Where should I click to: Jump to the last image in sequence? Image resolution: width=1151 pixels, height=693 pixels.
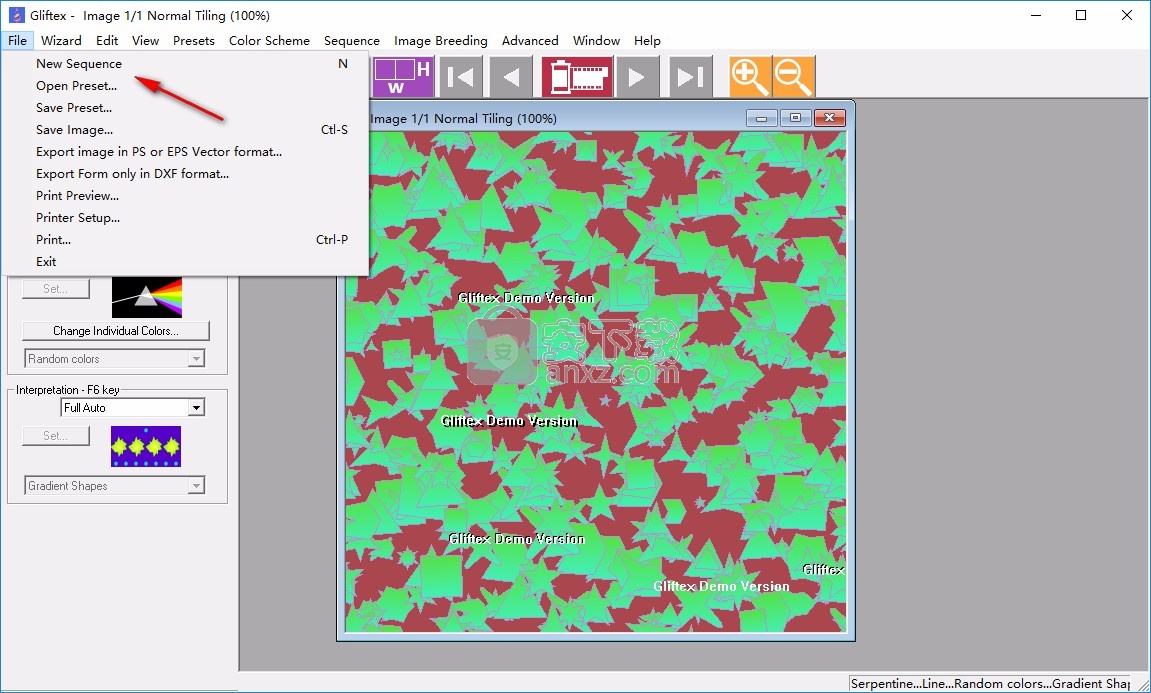click(690, 76)
